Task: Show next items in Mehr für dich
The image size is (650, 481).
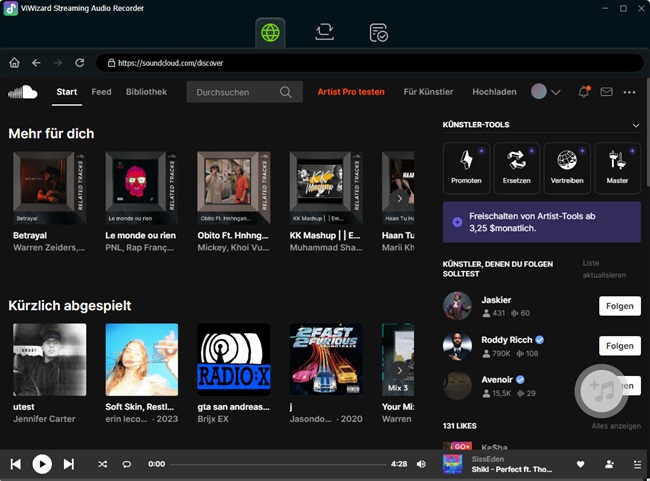Action: click(x=400, y=199)
